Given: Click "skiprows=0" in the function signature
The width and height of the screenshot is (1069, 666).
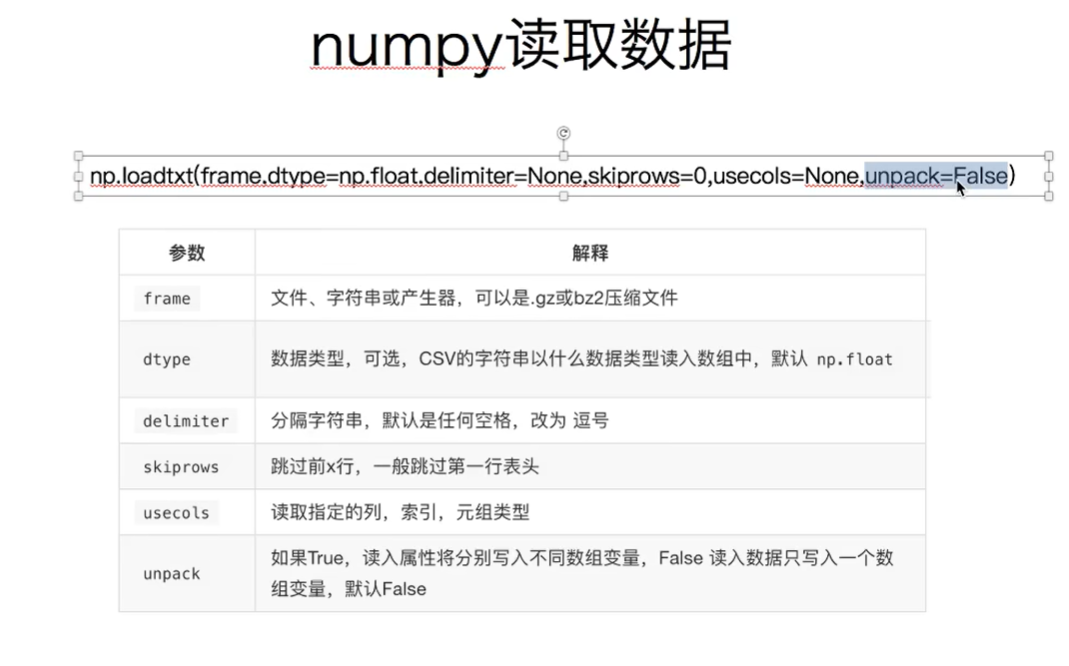Looking at the screenshot, I should coord(646,176).
